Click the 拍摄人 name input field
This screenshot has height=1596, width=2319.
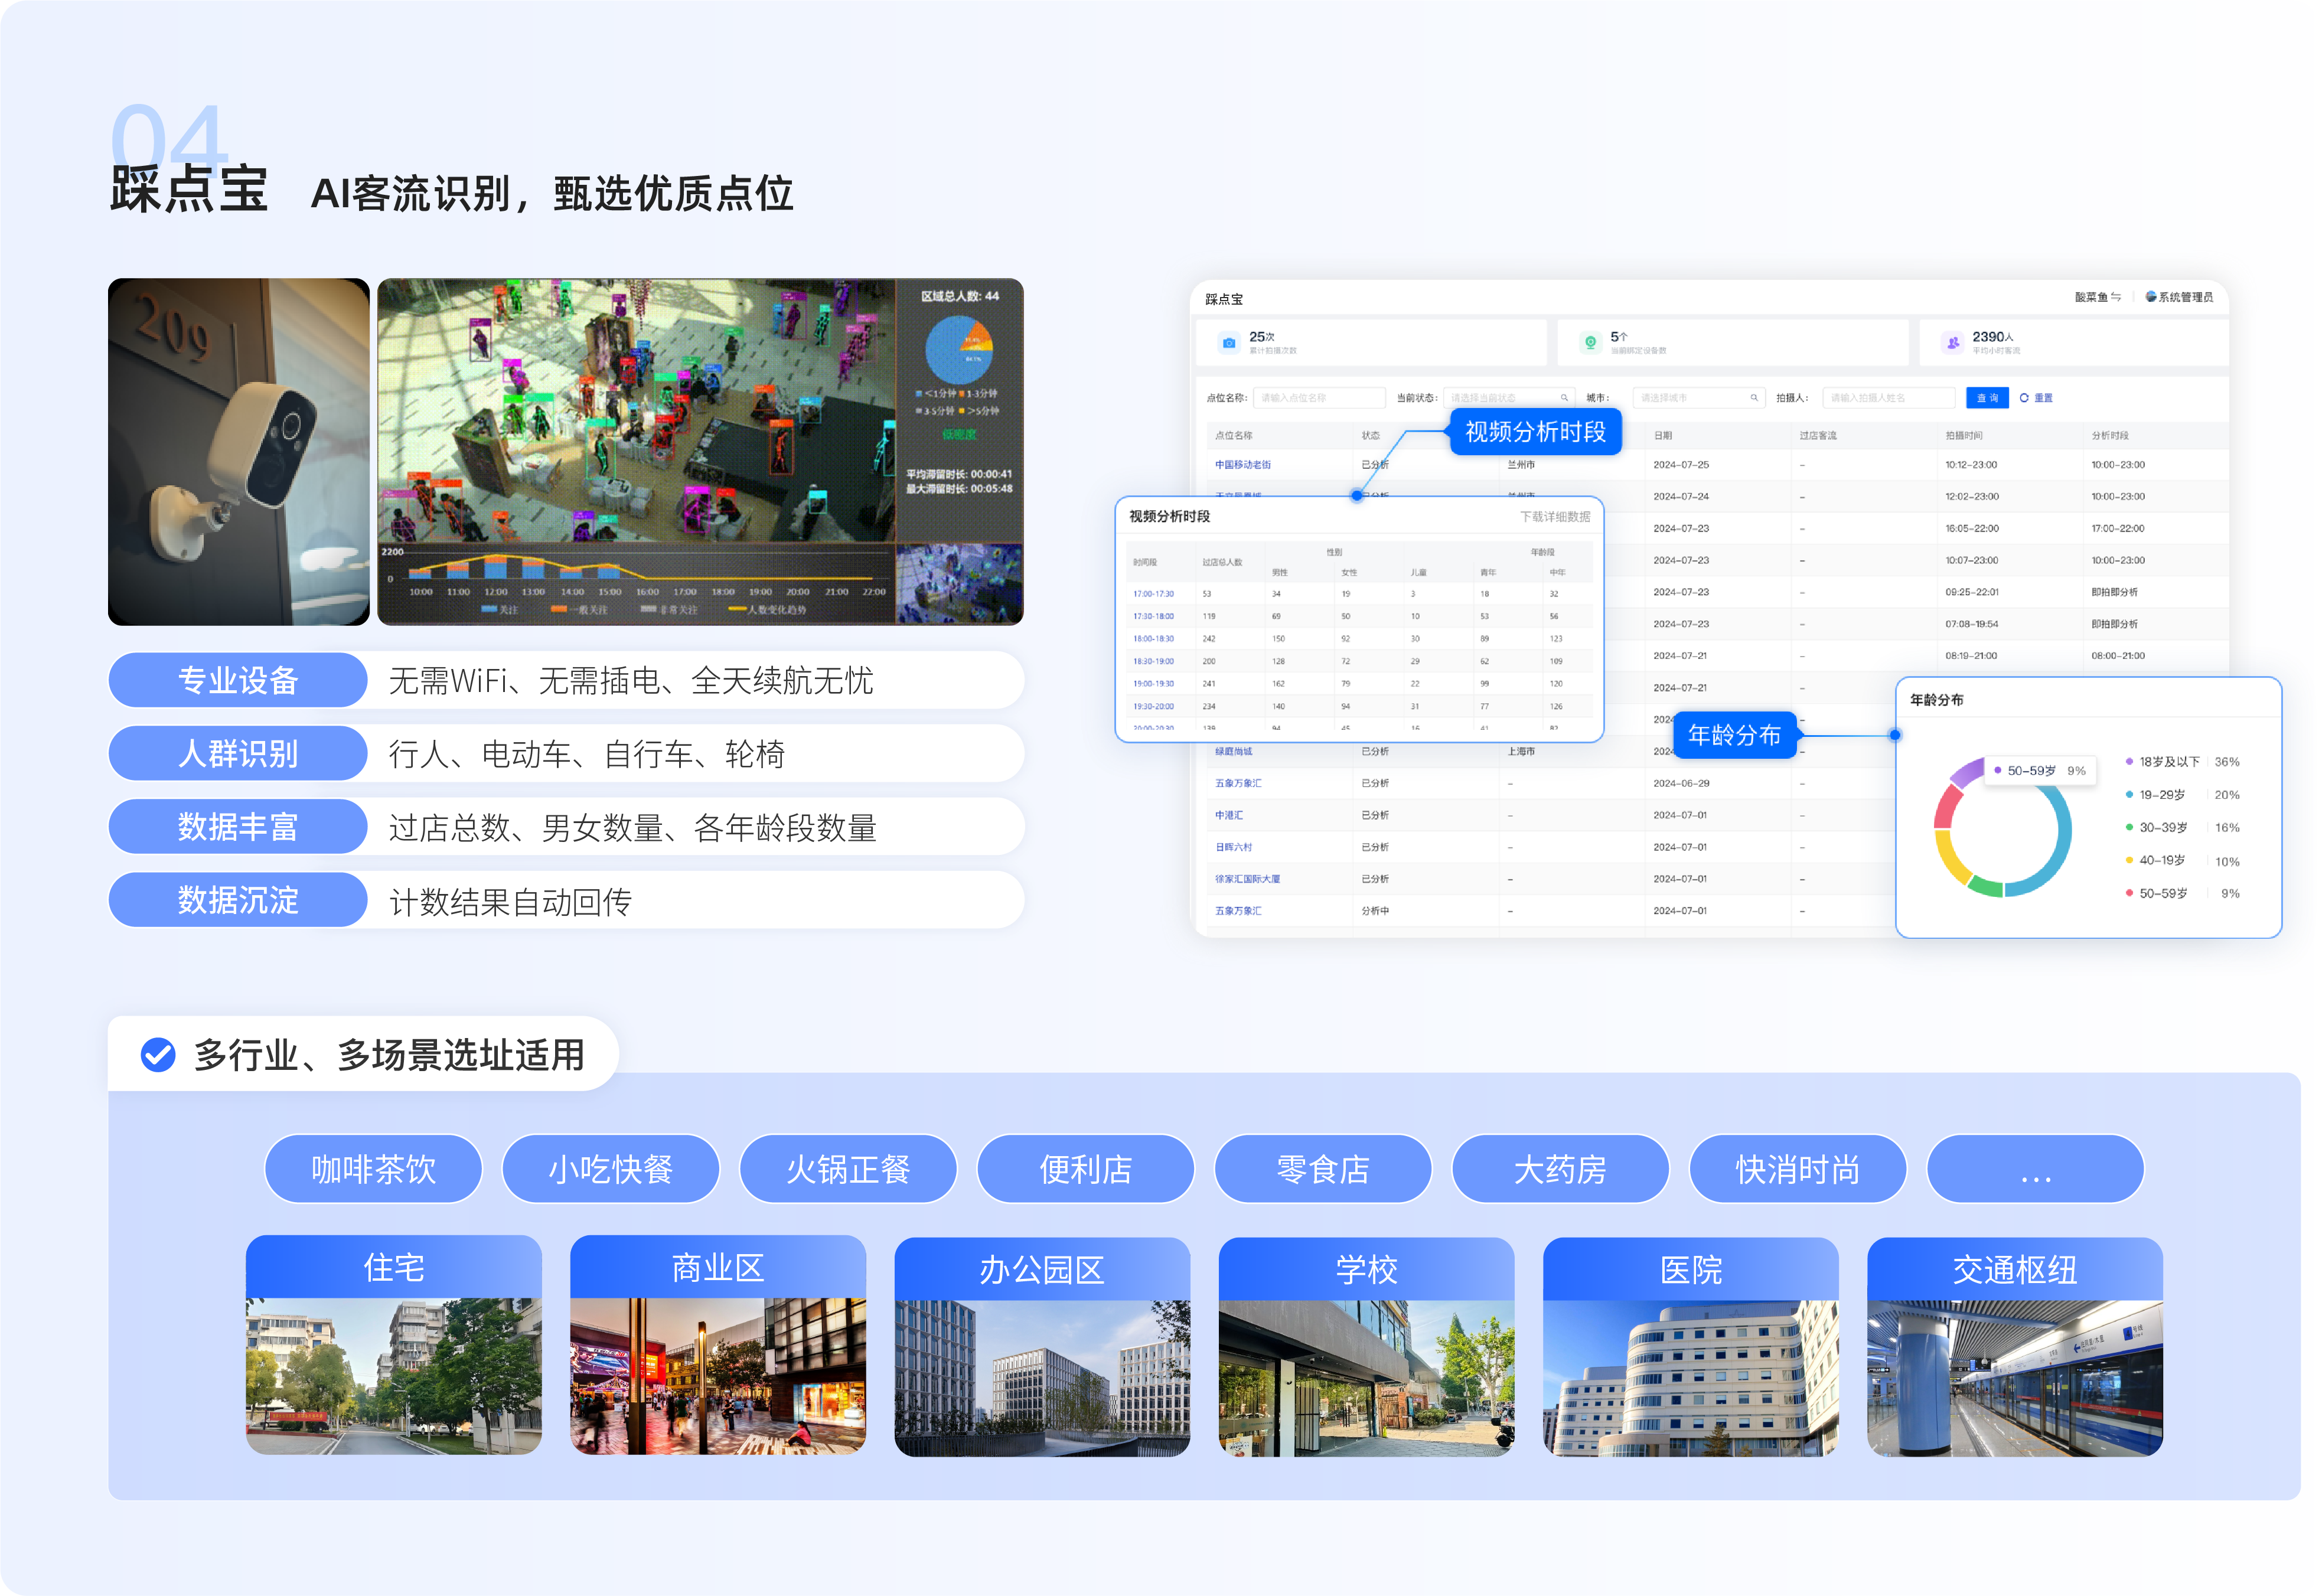1888,398
